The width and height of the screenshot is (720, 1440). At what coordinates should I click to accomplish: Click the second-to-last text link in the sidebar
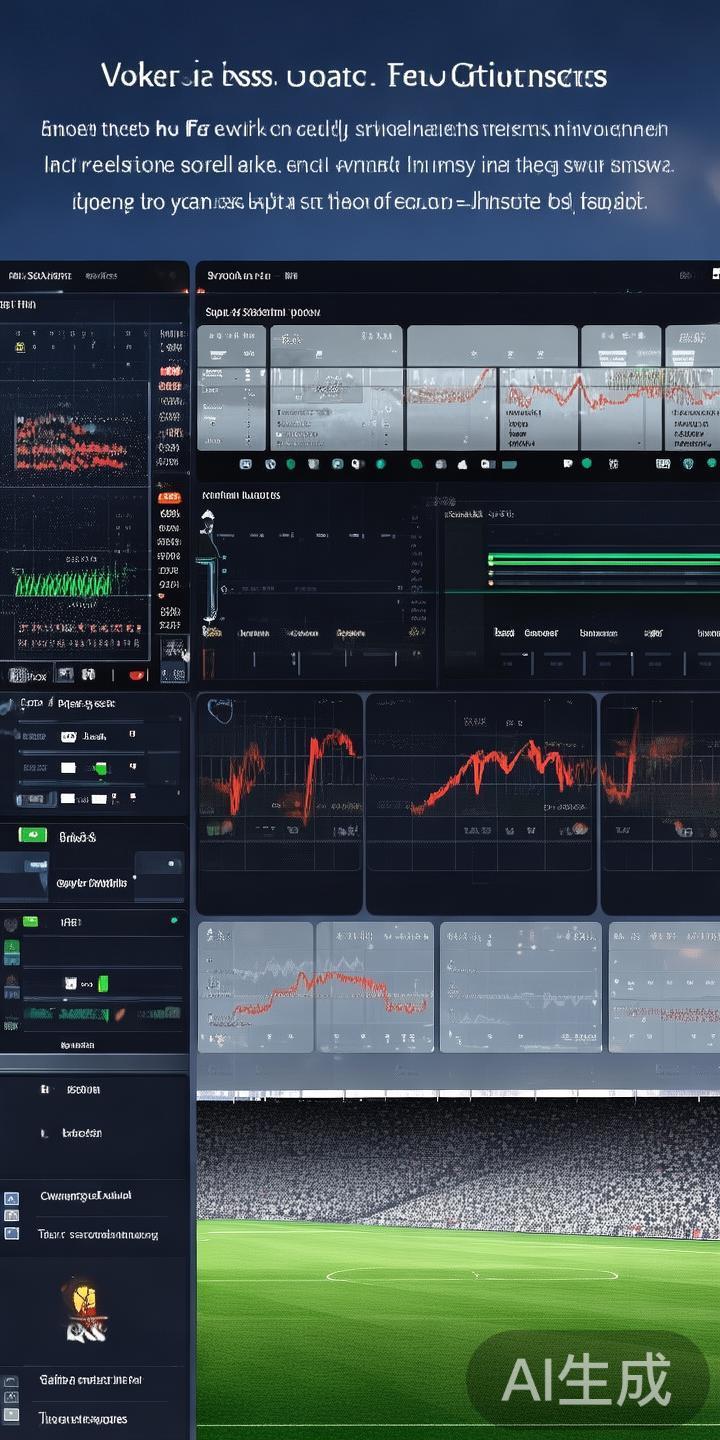coord(90,1380)
